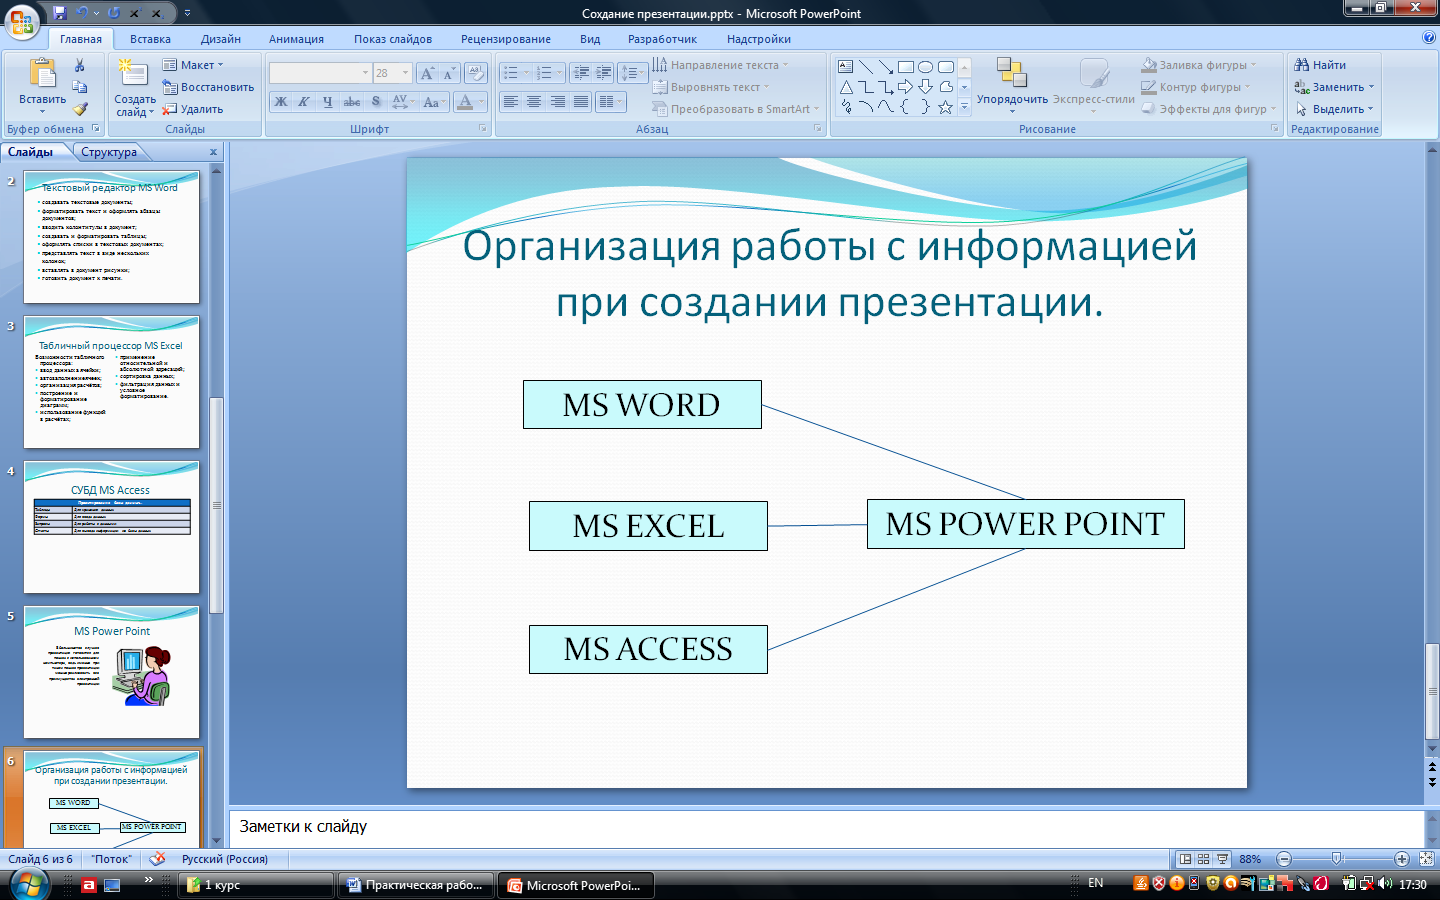This screenshot has width=1440, height=900.
Task: Start slide show from status bar icon
Action: [x=1222, y=859]
